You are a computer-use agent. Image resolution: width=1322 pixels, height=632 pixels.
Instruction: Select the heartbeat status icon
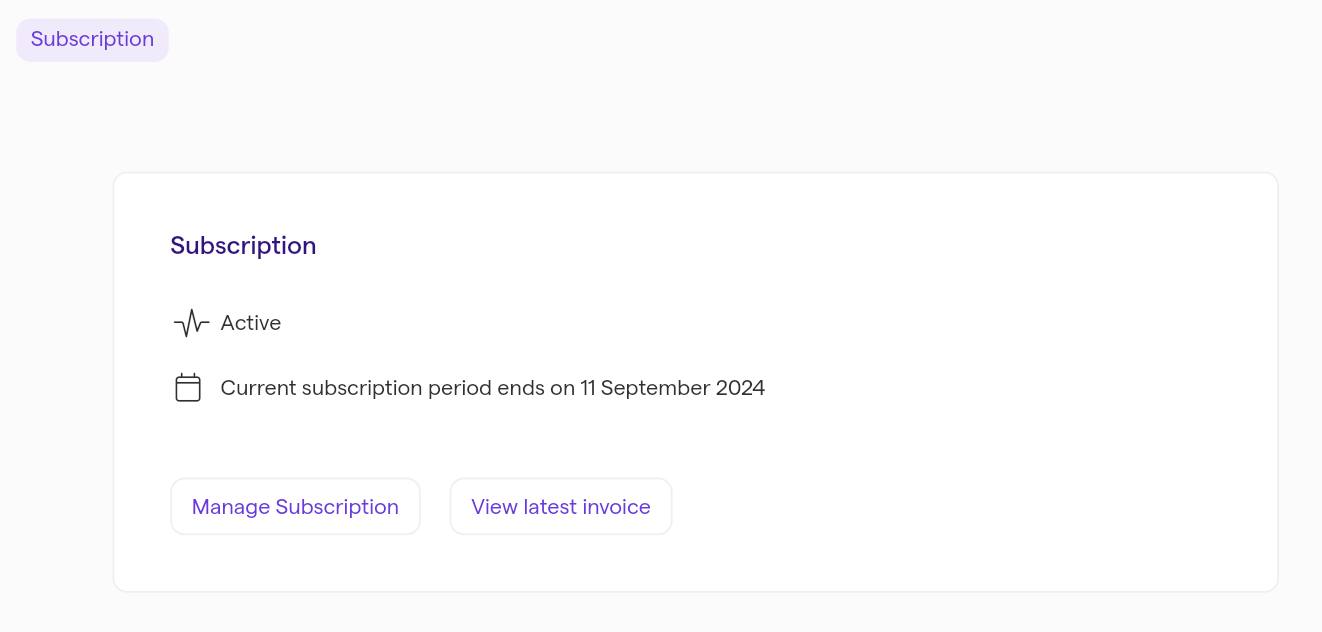click(191, 323)
